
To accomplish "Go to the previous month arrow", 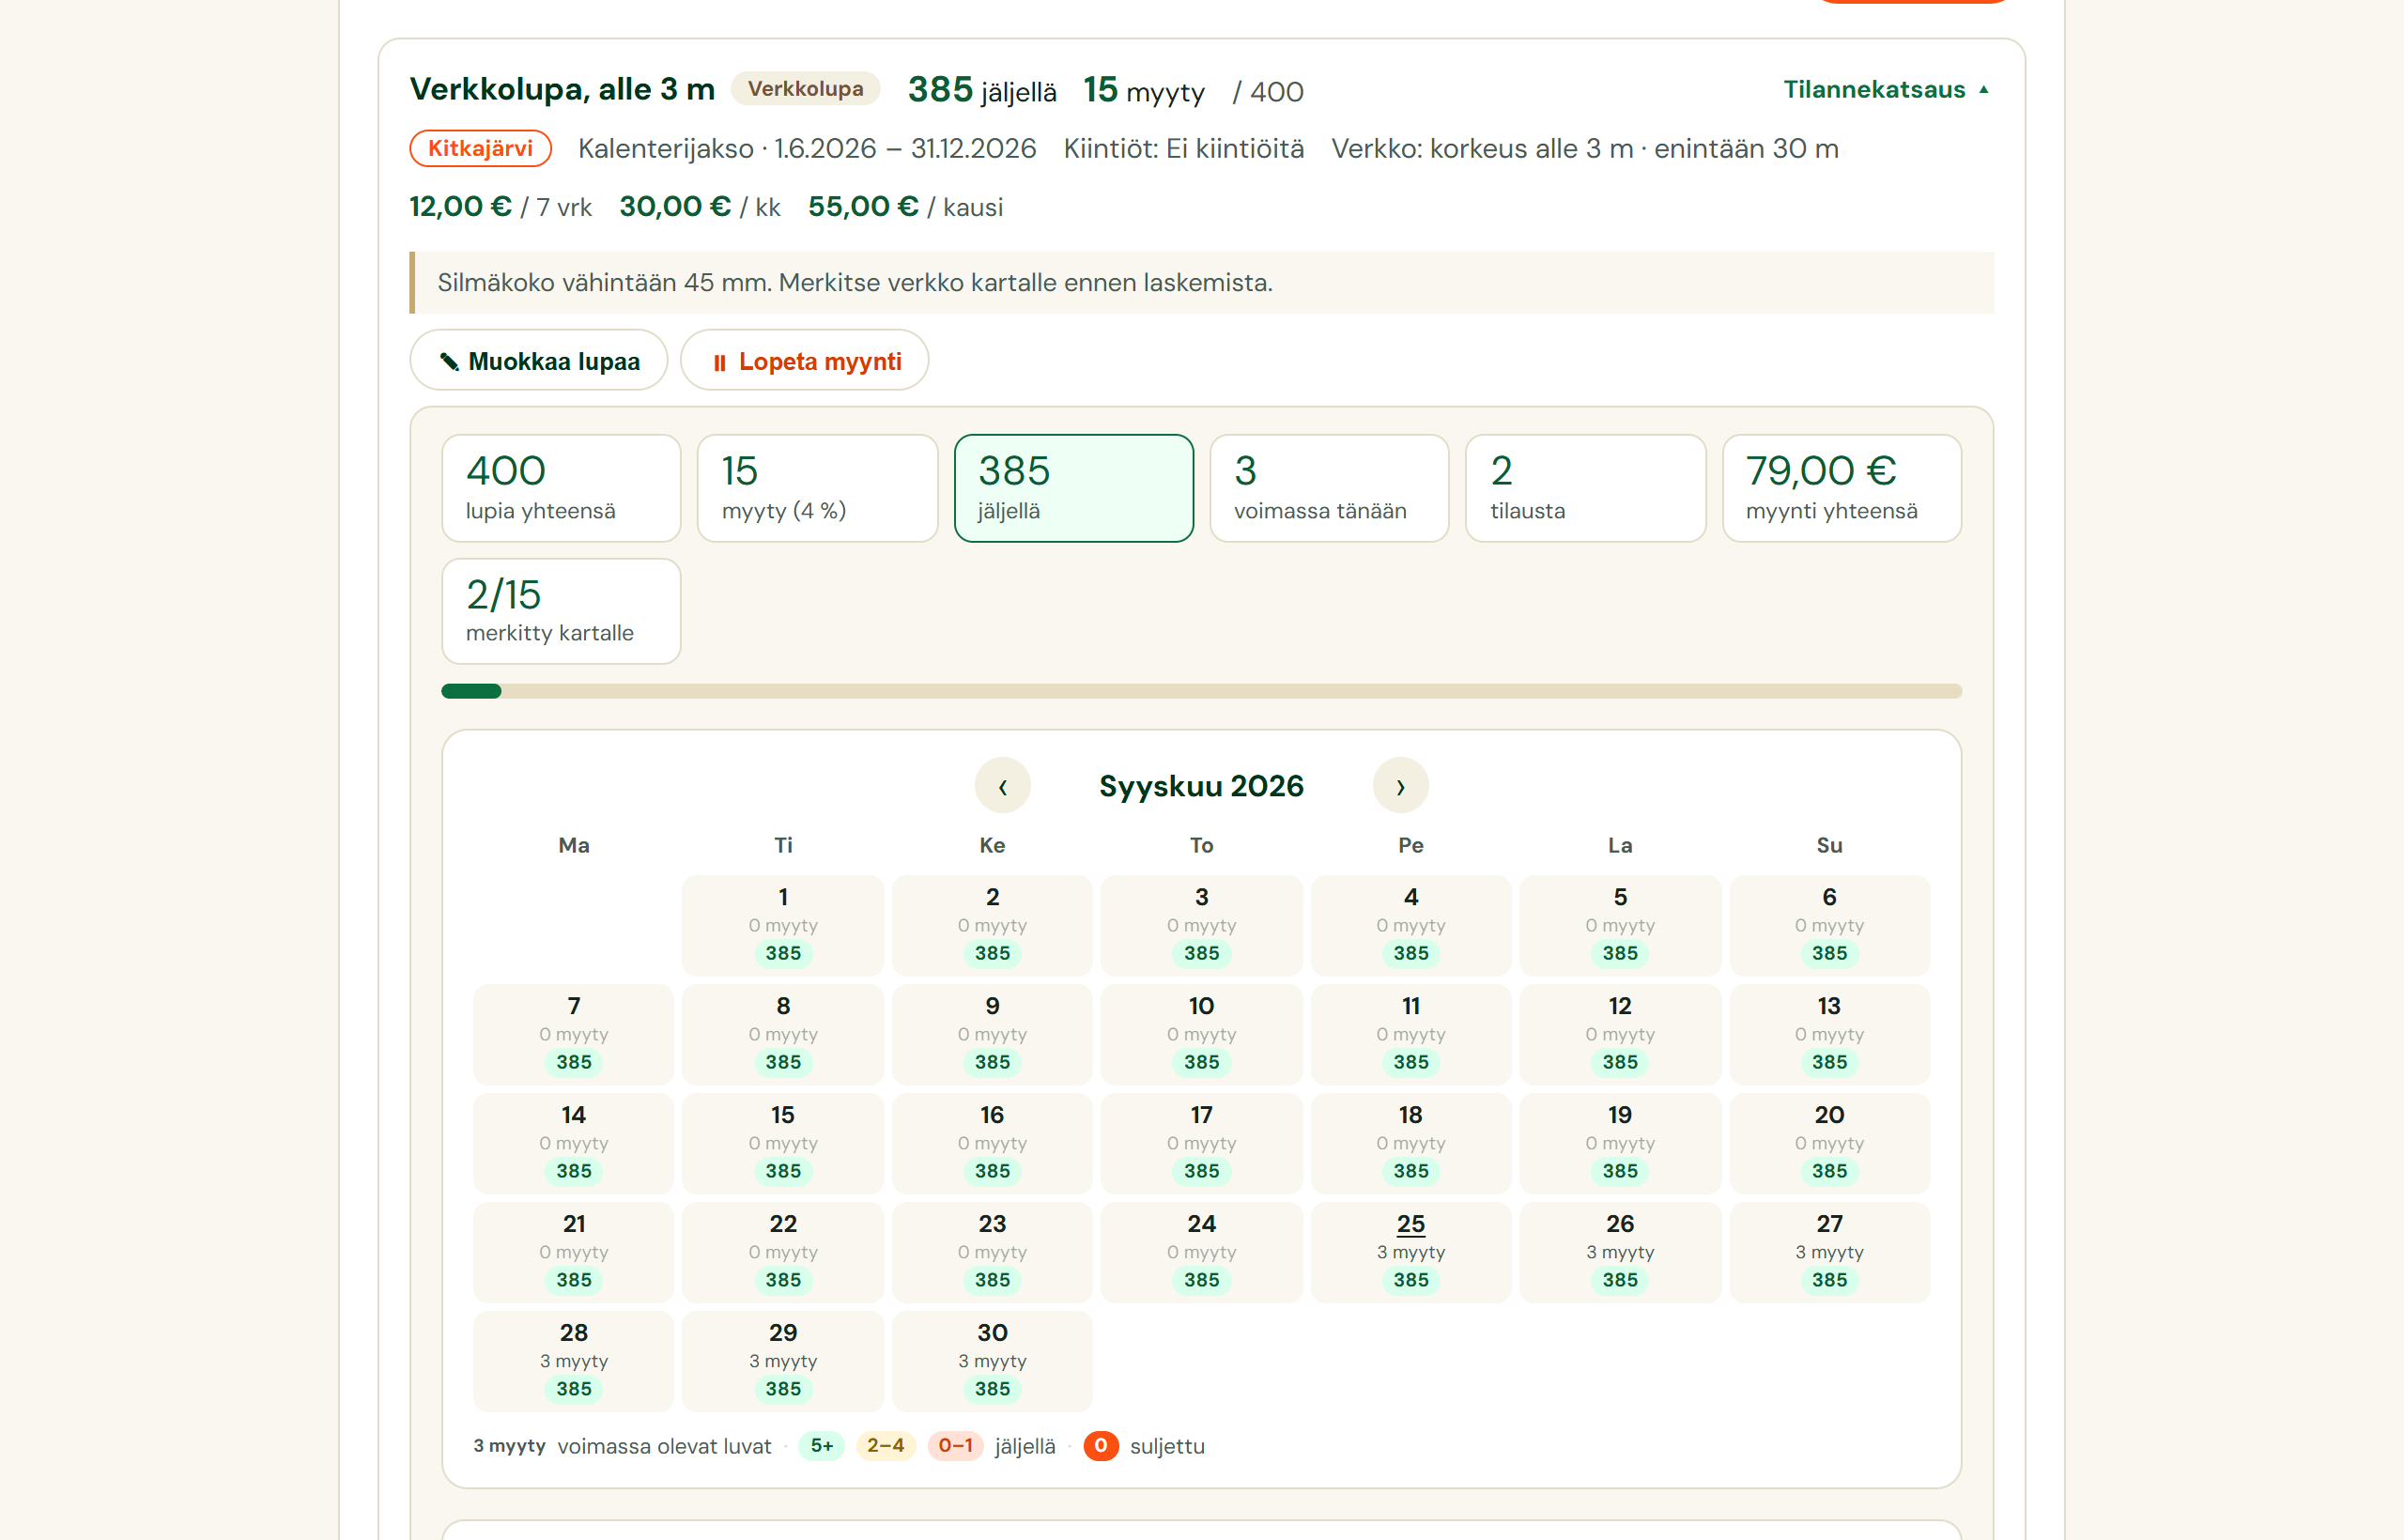I will tap(1003, 786).
